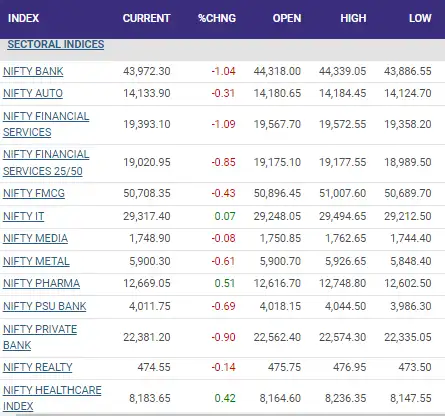Select NIFTY AUTO high value 14,184.45
The height and width of the screenshot is (416, 445).
pos(343,93)
